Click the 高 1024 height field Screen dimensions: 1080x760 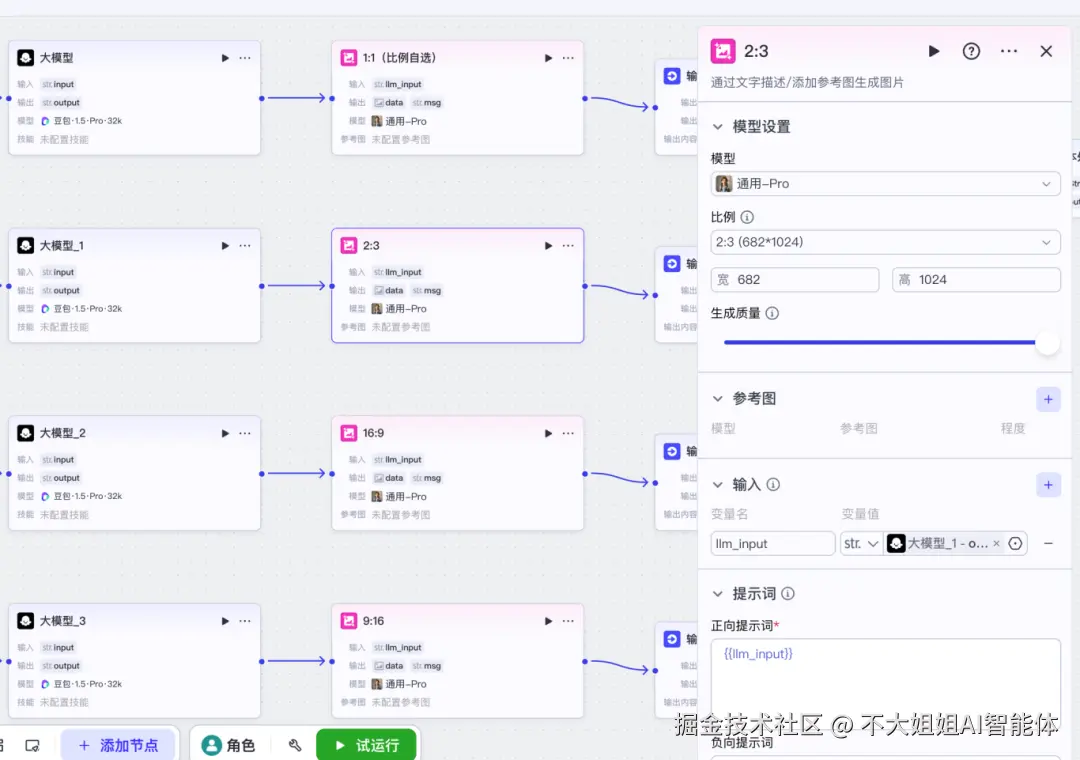[x=976, y=280]
